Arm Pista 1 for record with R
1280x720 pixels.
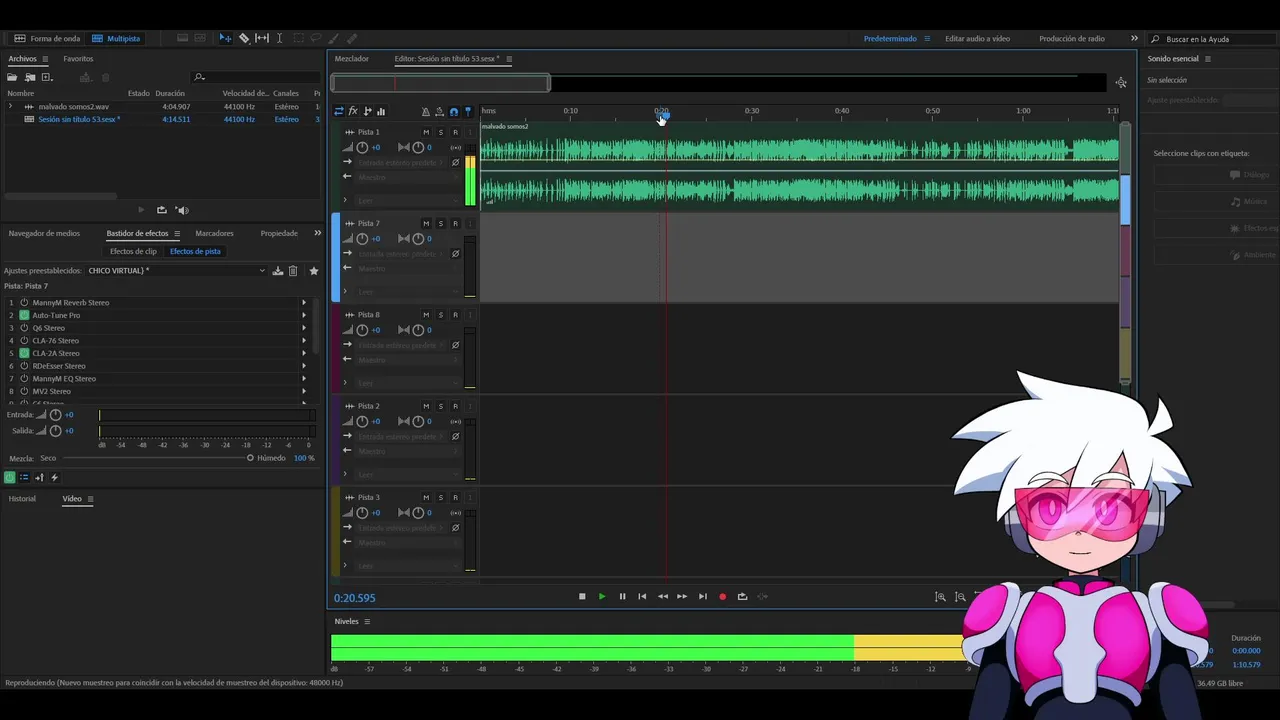click(x=455, y=132)
